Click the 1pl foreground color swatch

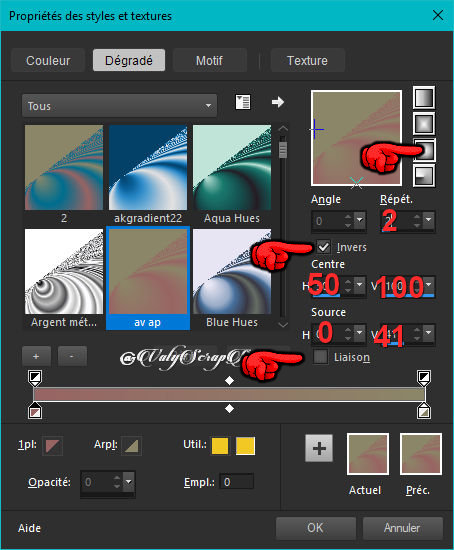53,445
